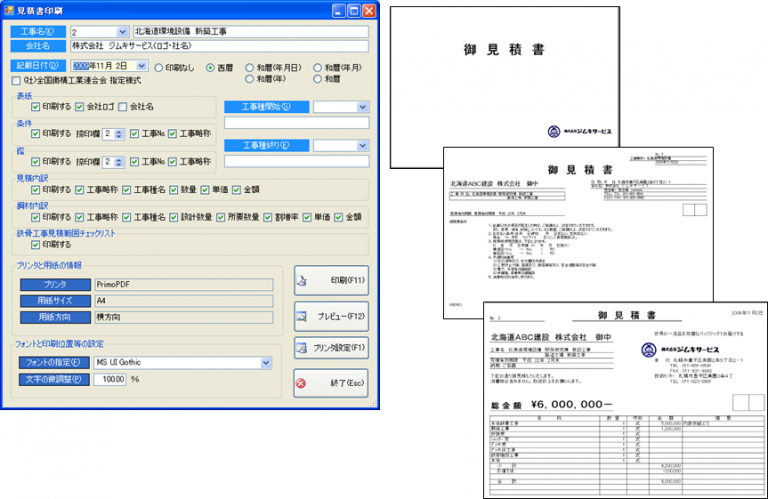Toggle 印刷する checkbox in 条件 group
The height and width of the screenshot is (499, 768).
pos(35,133)
